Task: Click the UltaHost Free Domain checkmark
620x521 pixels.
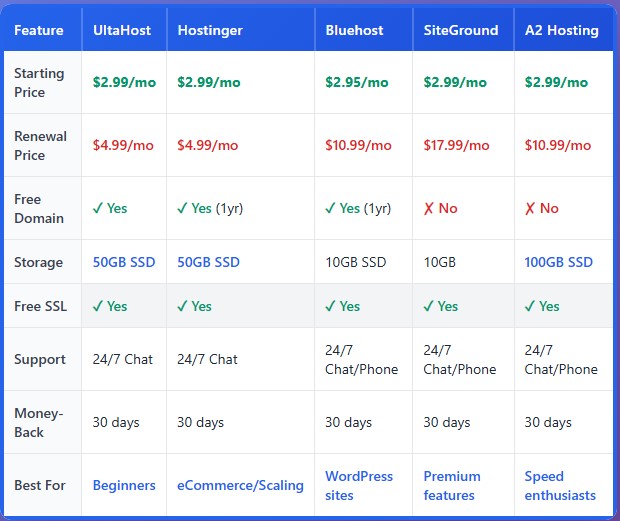Action: point(98,208)
